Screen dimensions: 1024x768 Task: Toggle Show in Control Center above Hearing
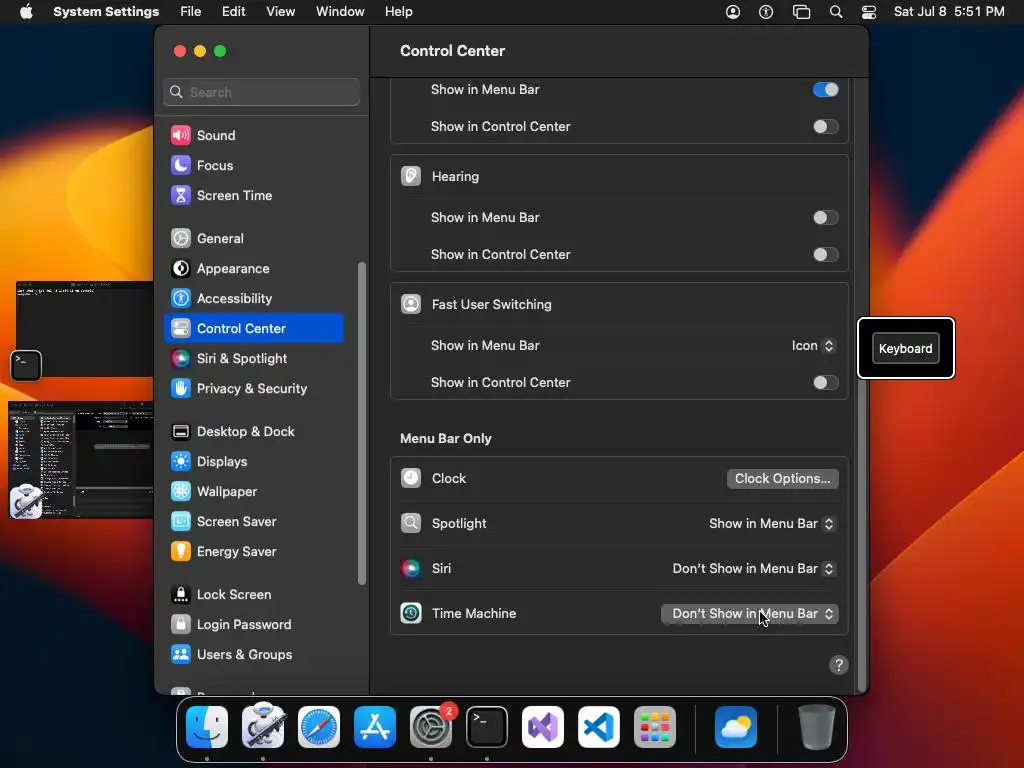pyautogui.click(x=825, y=127)
